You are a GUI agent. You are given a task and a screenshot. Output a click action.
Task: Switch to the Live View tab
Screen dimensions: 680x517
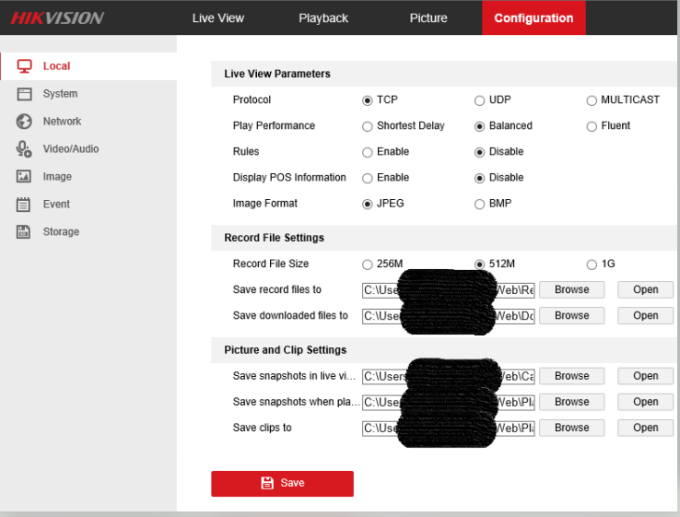coord(218,18)
